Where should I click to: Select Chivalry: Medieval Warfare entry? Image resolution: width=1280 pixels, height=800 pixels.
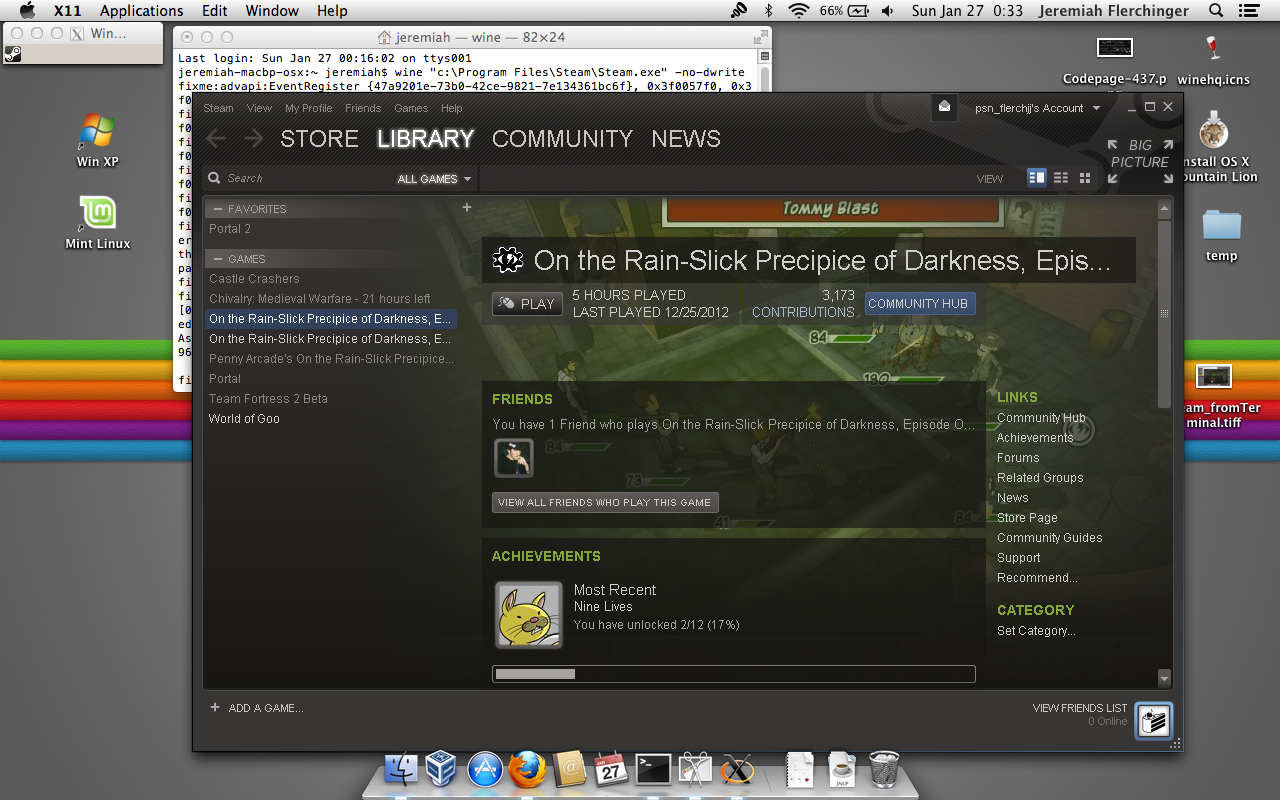pos(320,299)
